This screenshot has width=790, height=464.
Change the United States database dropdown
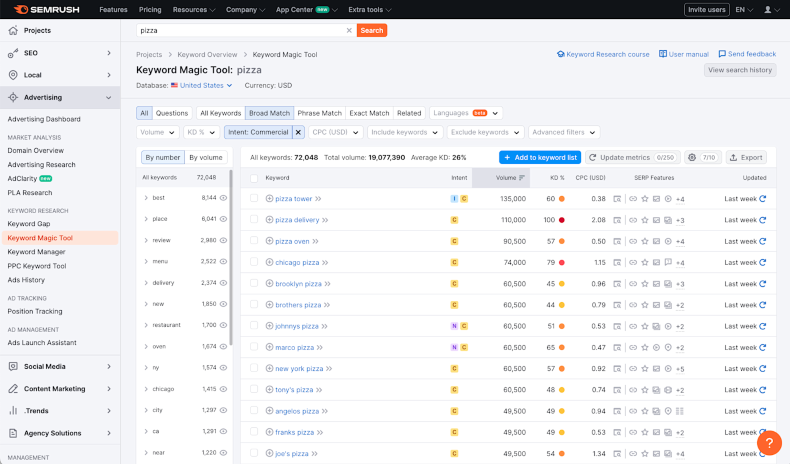201,85
